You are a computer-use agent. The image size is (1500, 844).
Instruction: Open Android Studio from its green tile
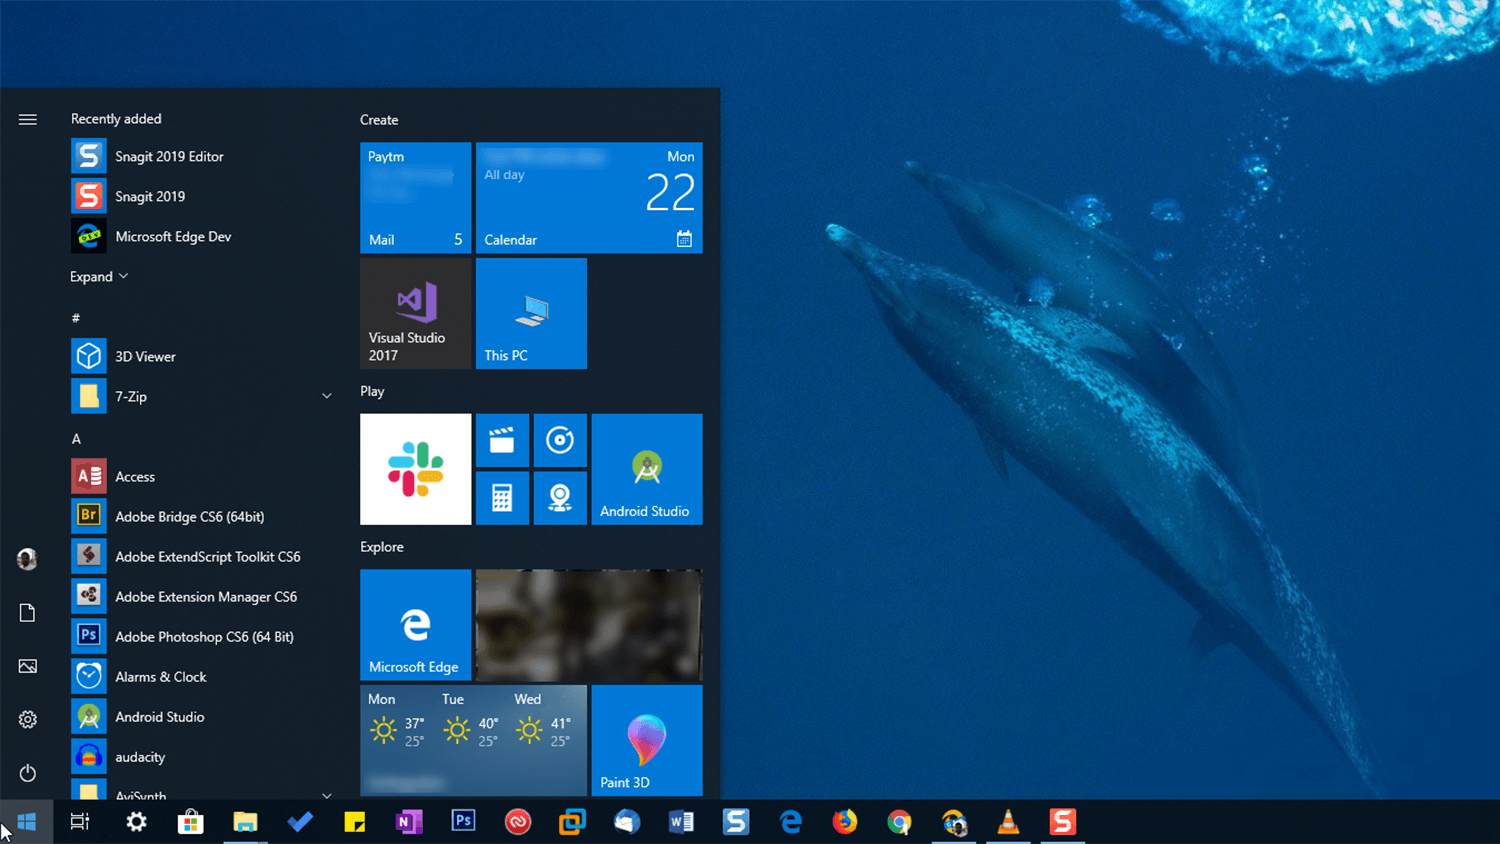click(646, 469)
